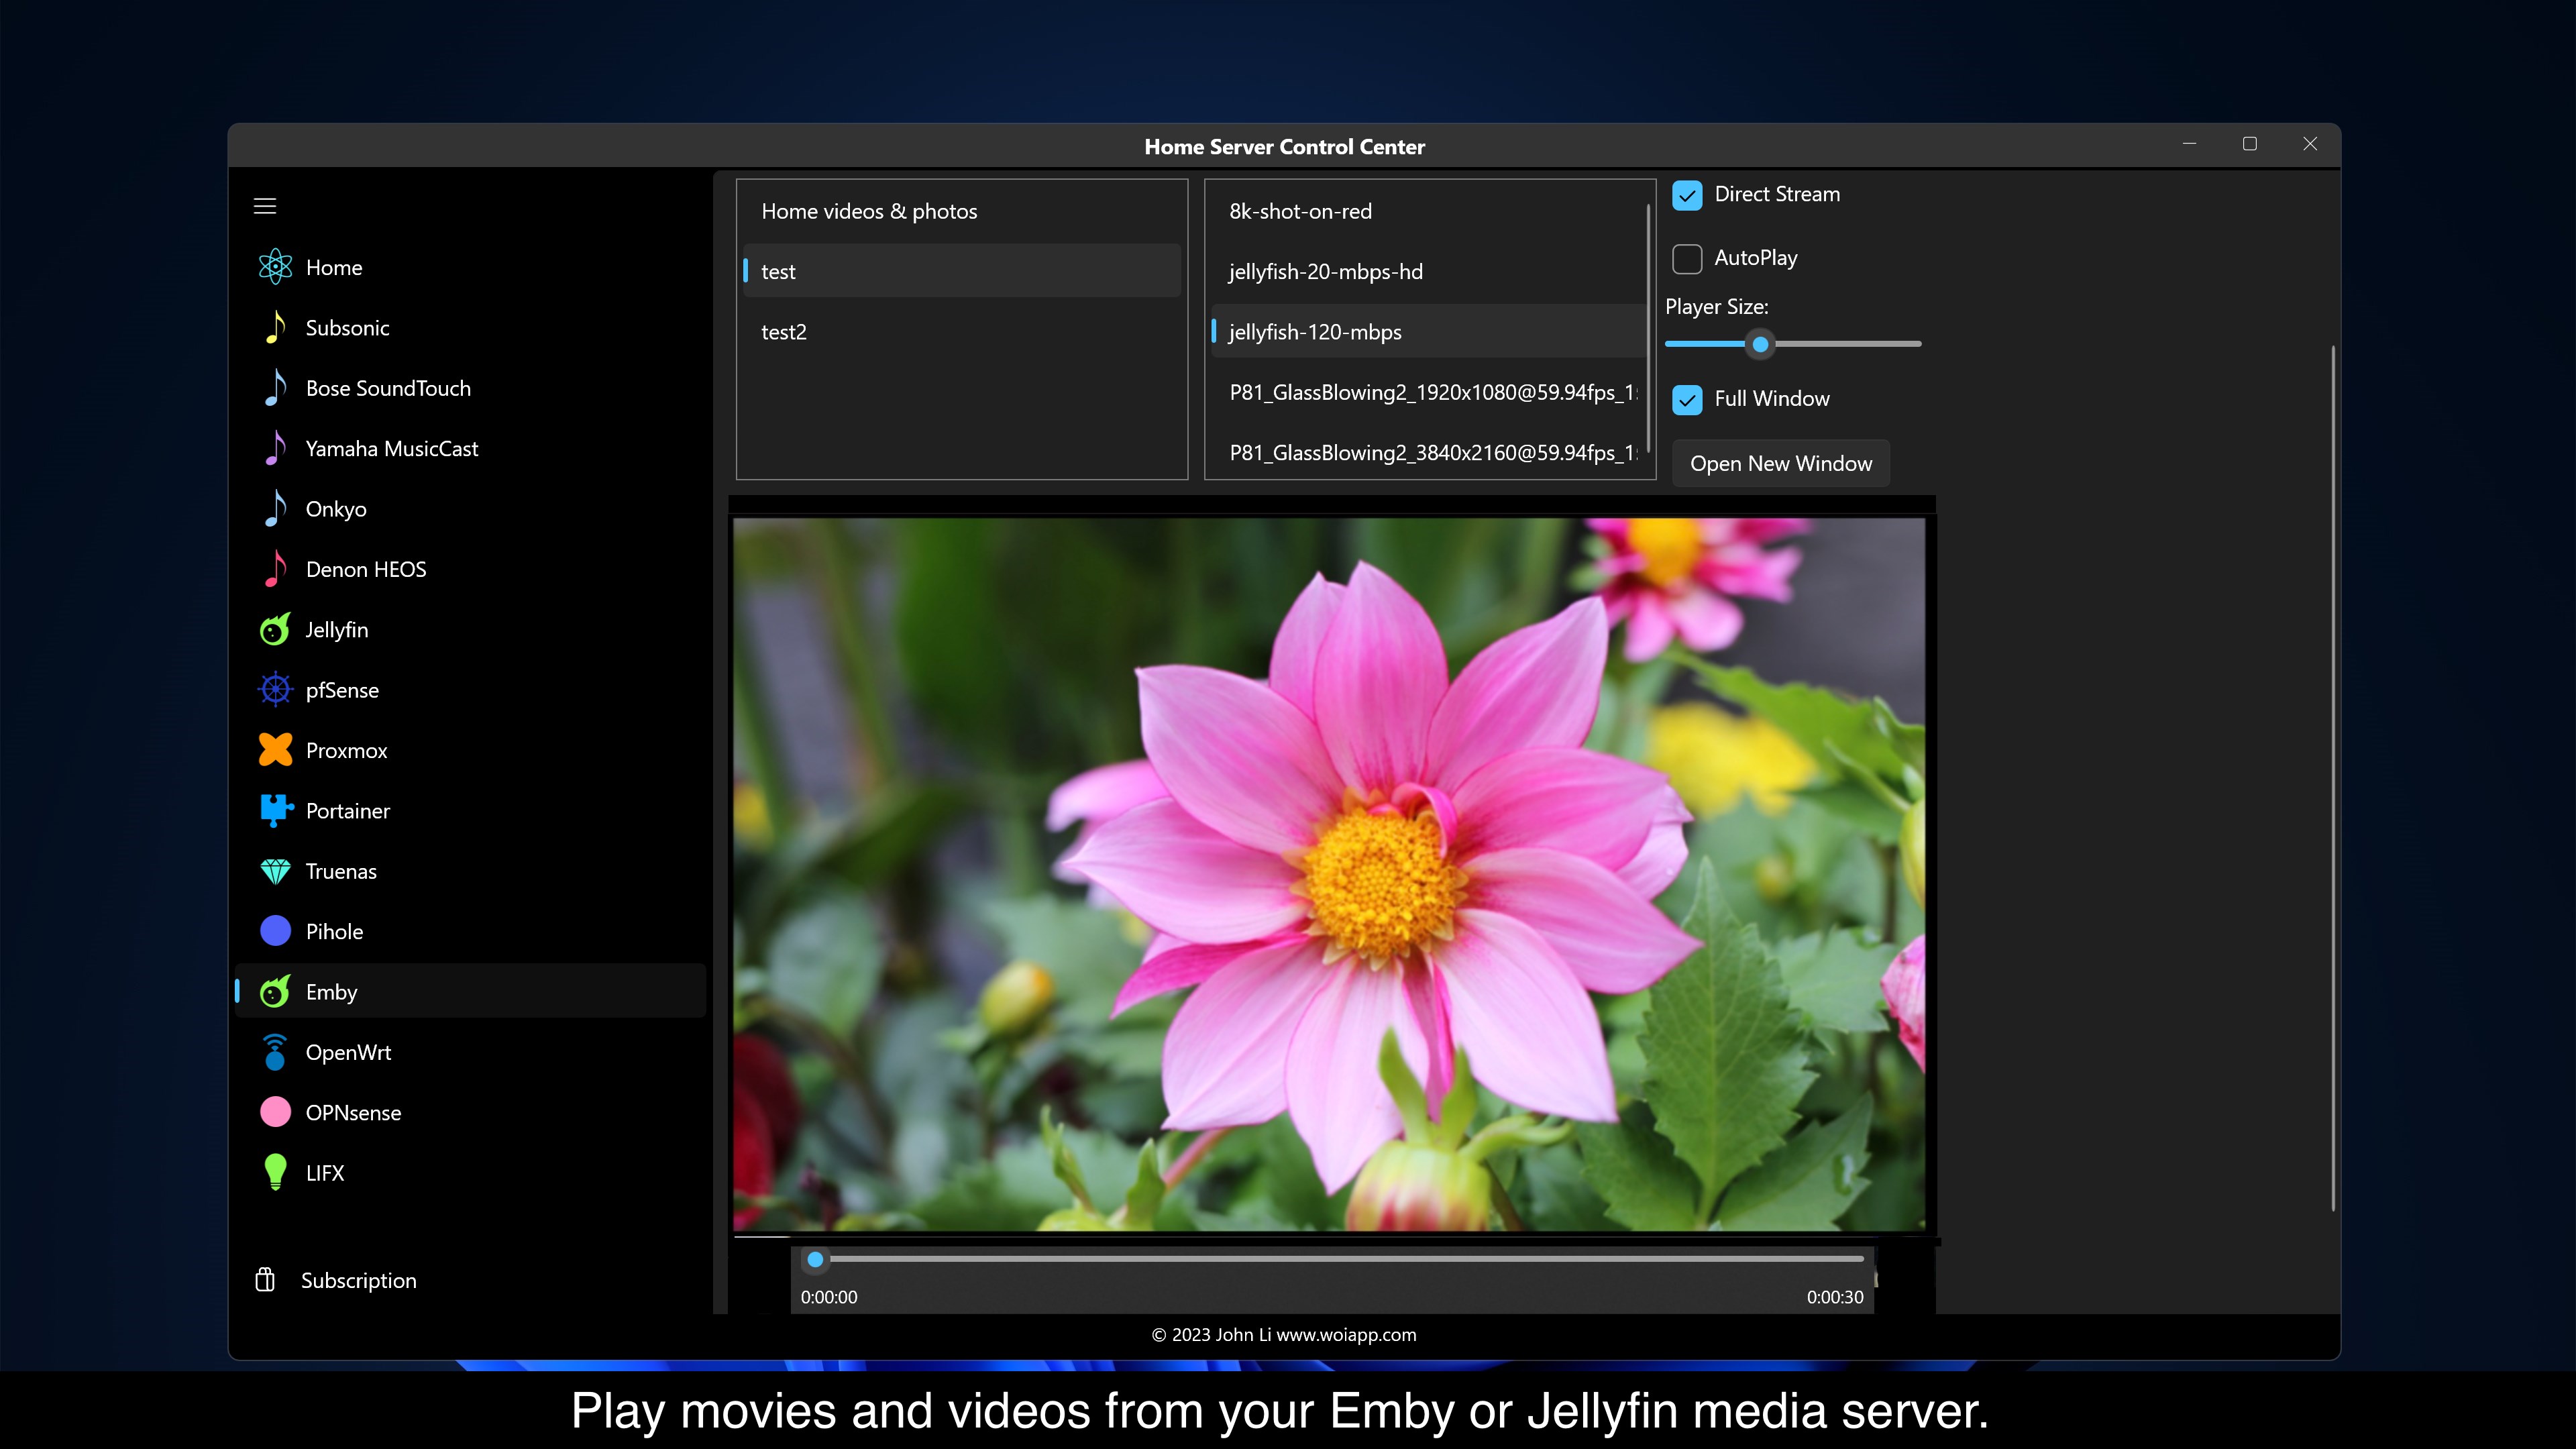Choose jellyfish-20-mbps-hd from video list
This screenshot has width=2576, height=1449.
point(1325,271)
